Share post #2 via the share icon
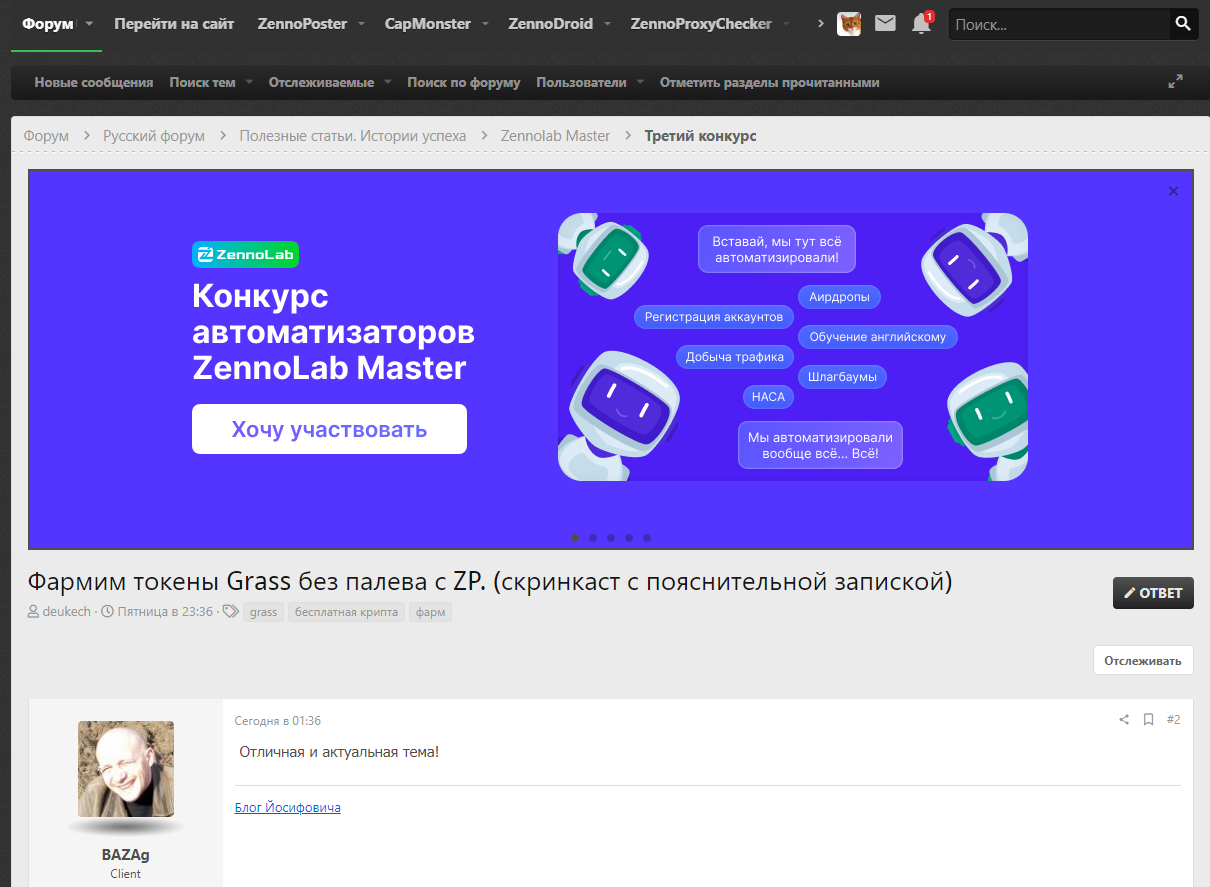 pyautogui.click(x=1124, y=720)
